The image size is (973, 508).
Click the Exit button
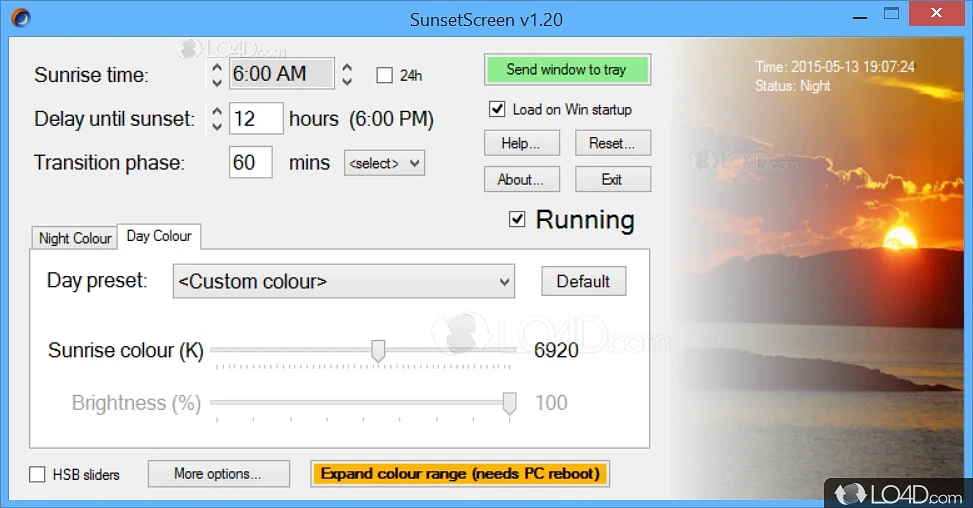[612, 179]
